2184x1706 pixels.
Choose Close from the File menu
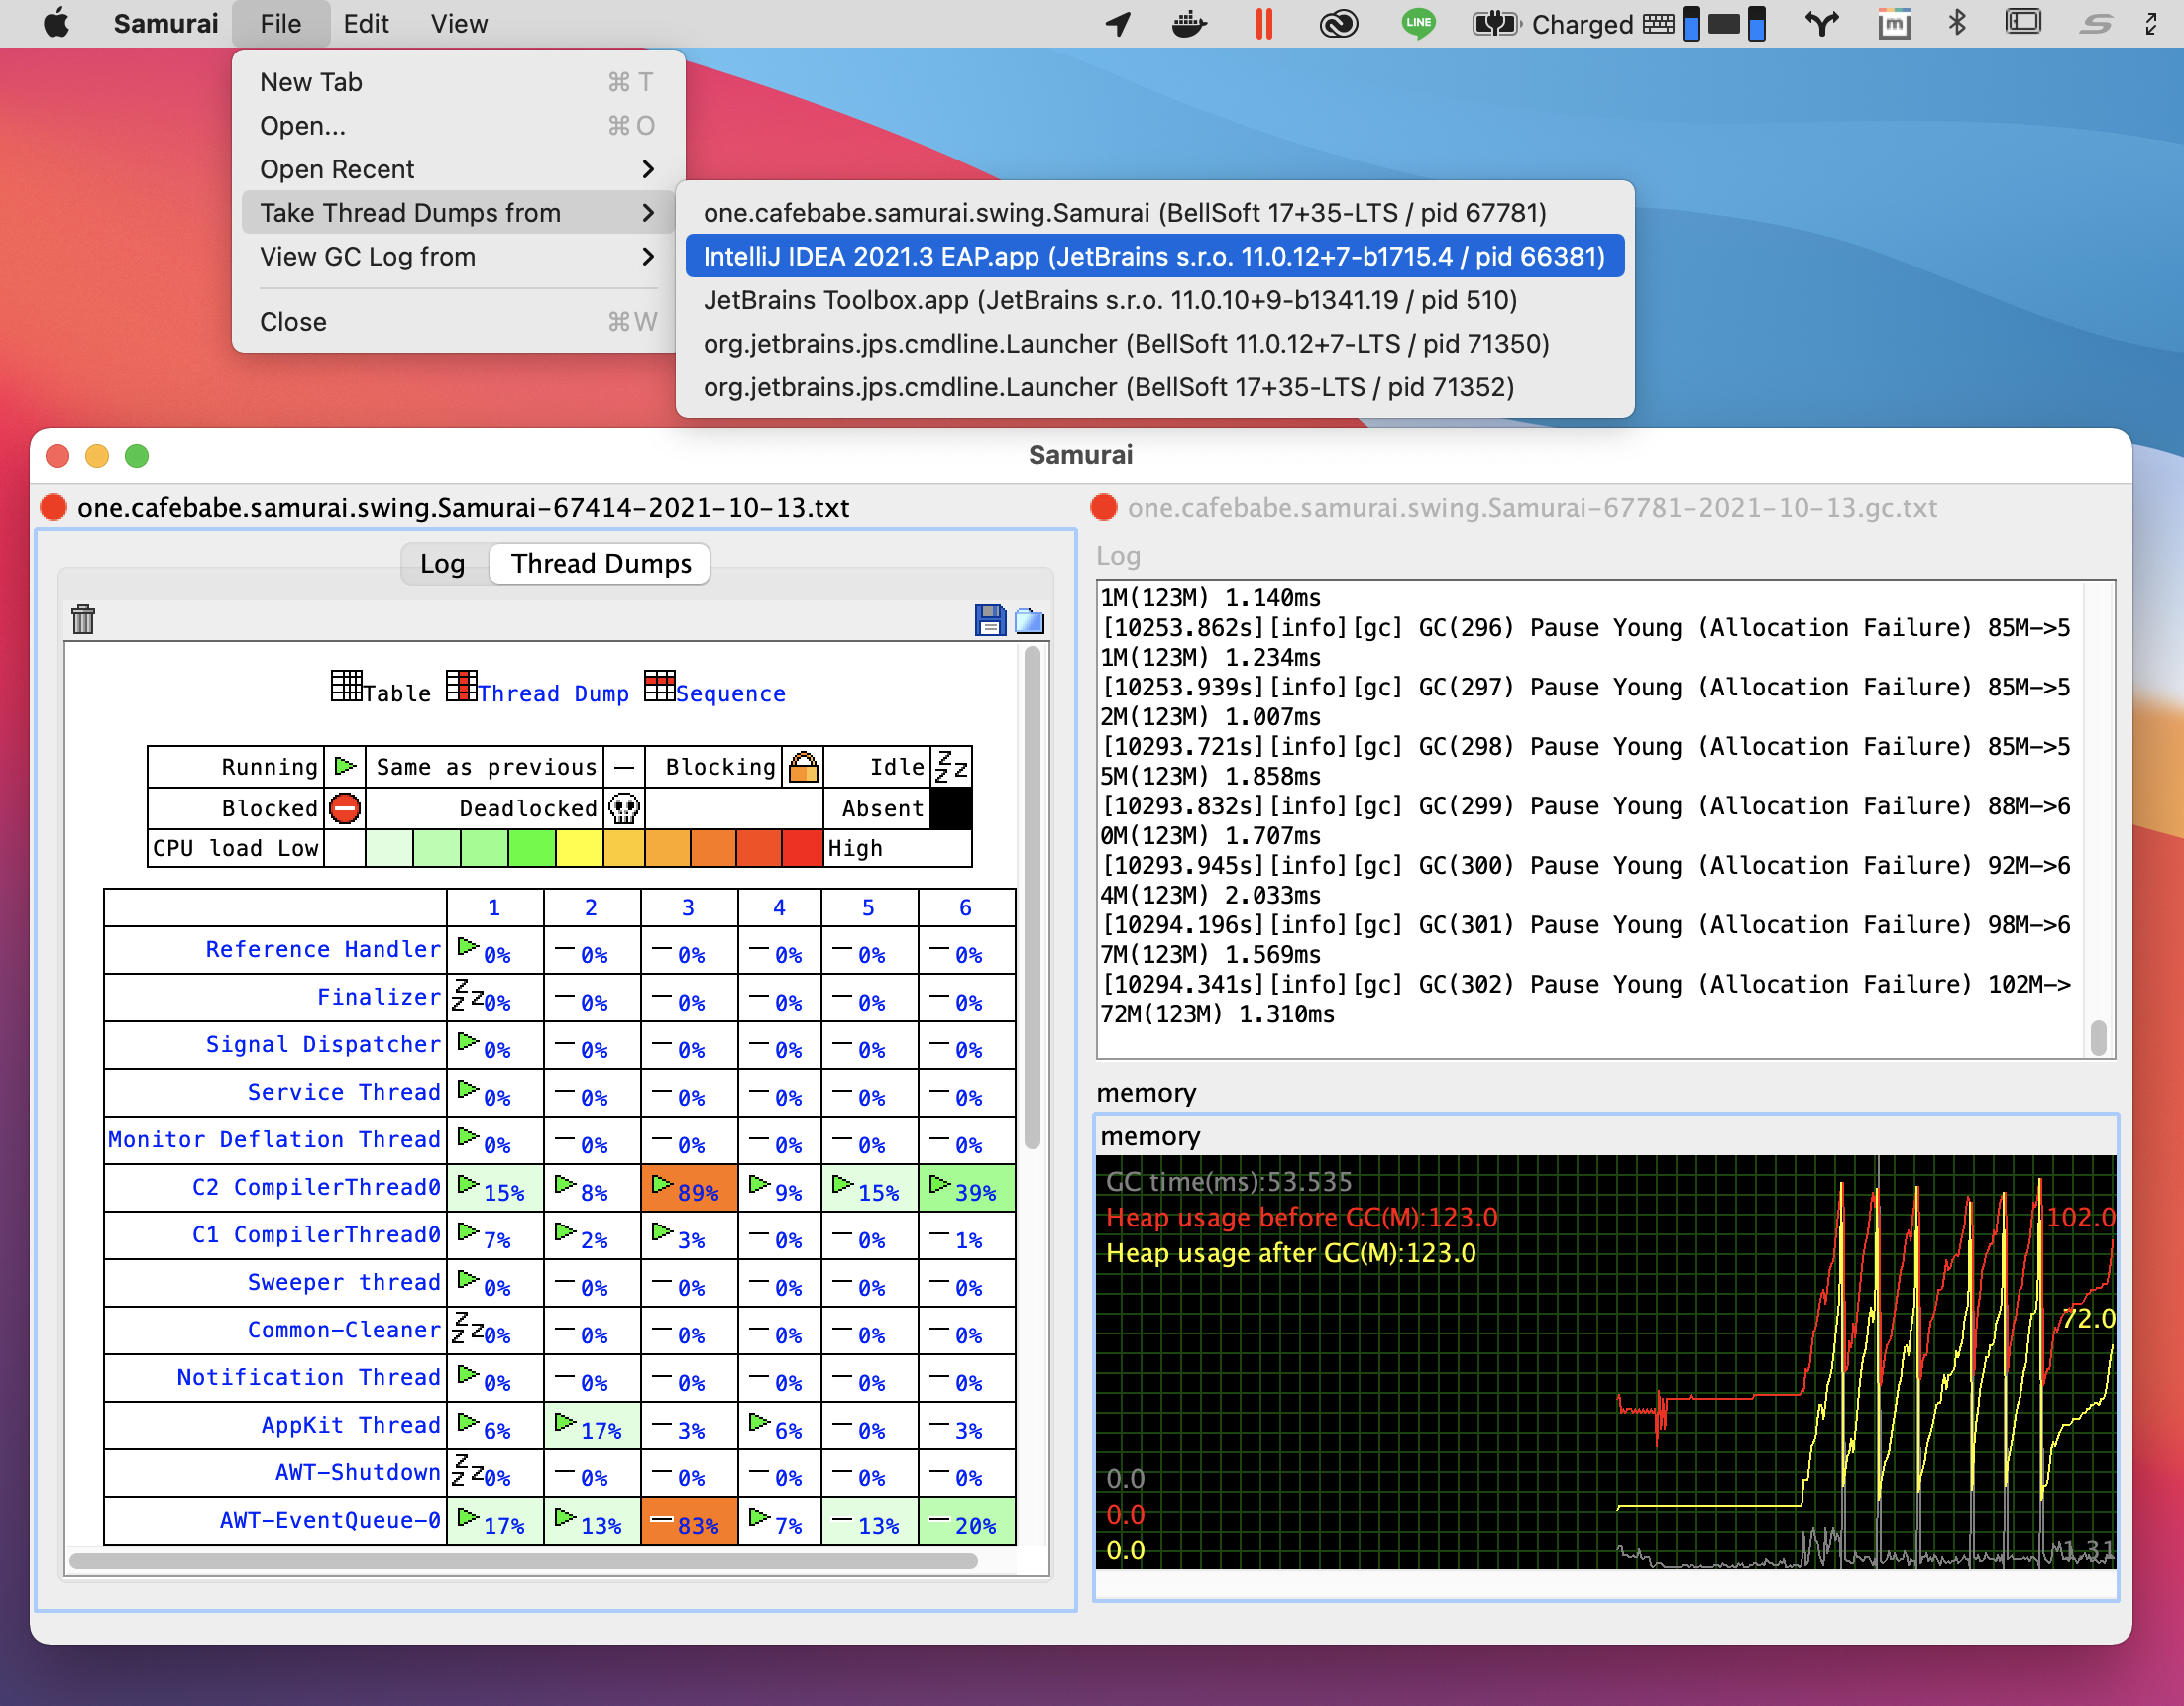[459, 322]
